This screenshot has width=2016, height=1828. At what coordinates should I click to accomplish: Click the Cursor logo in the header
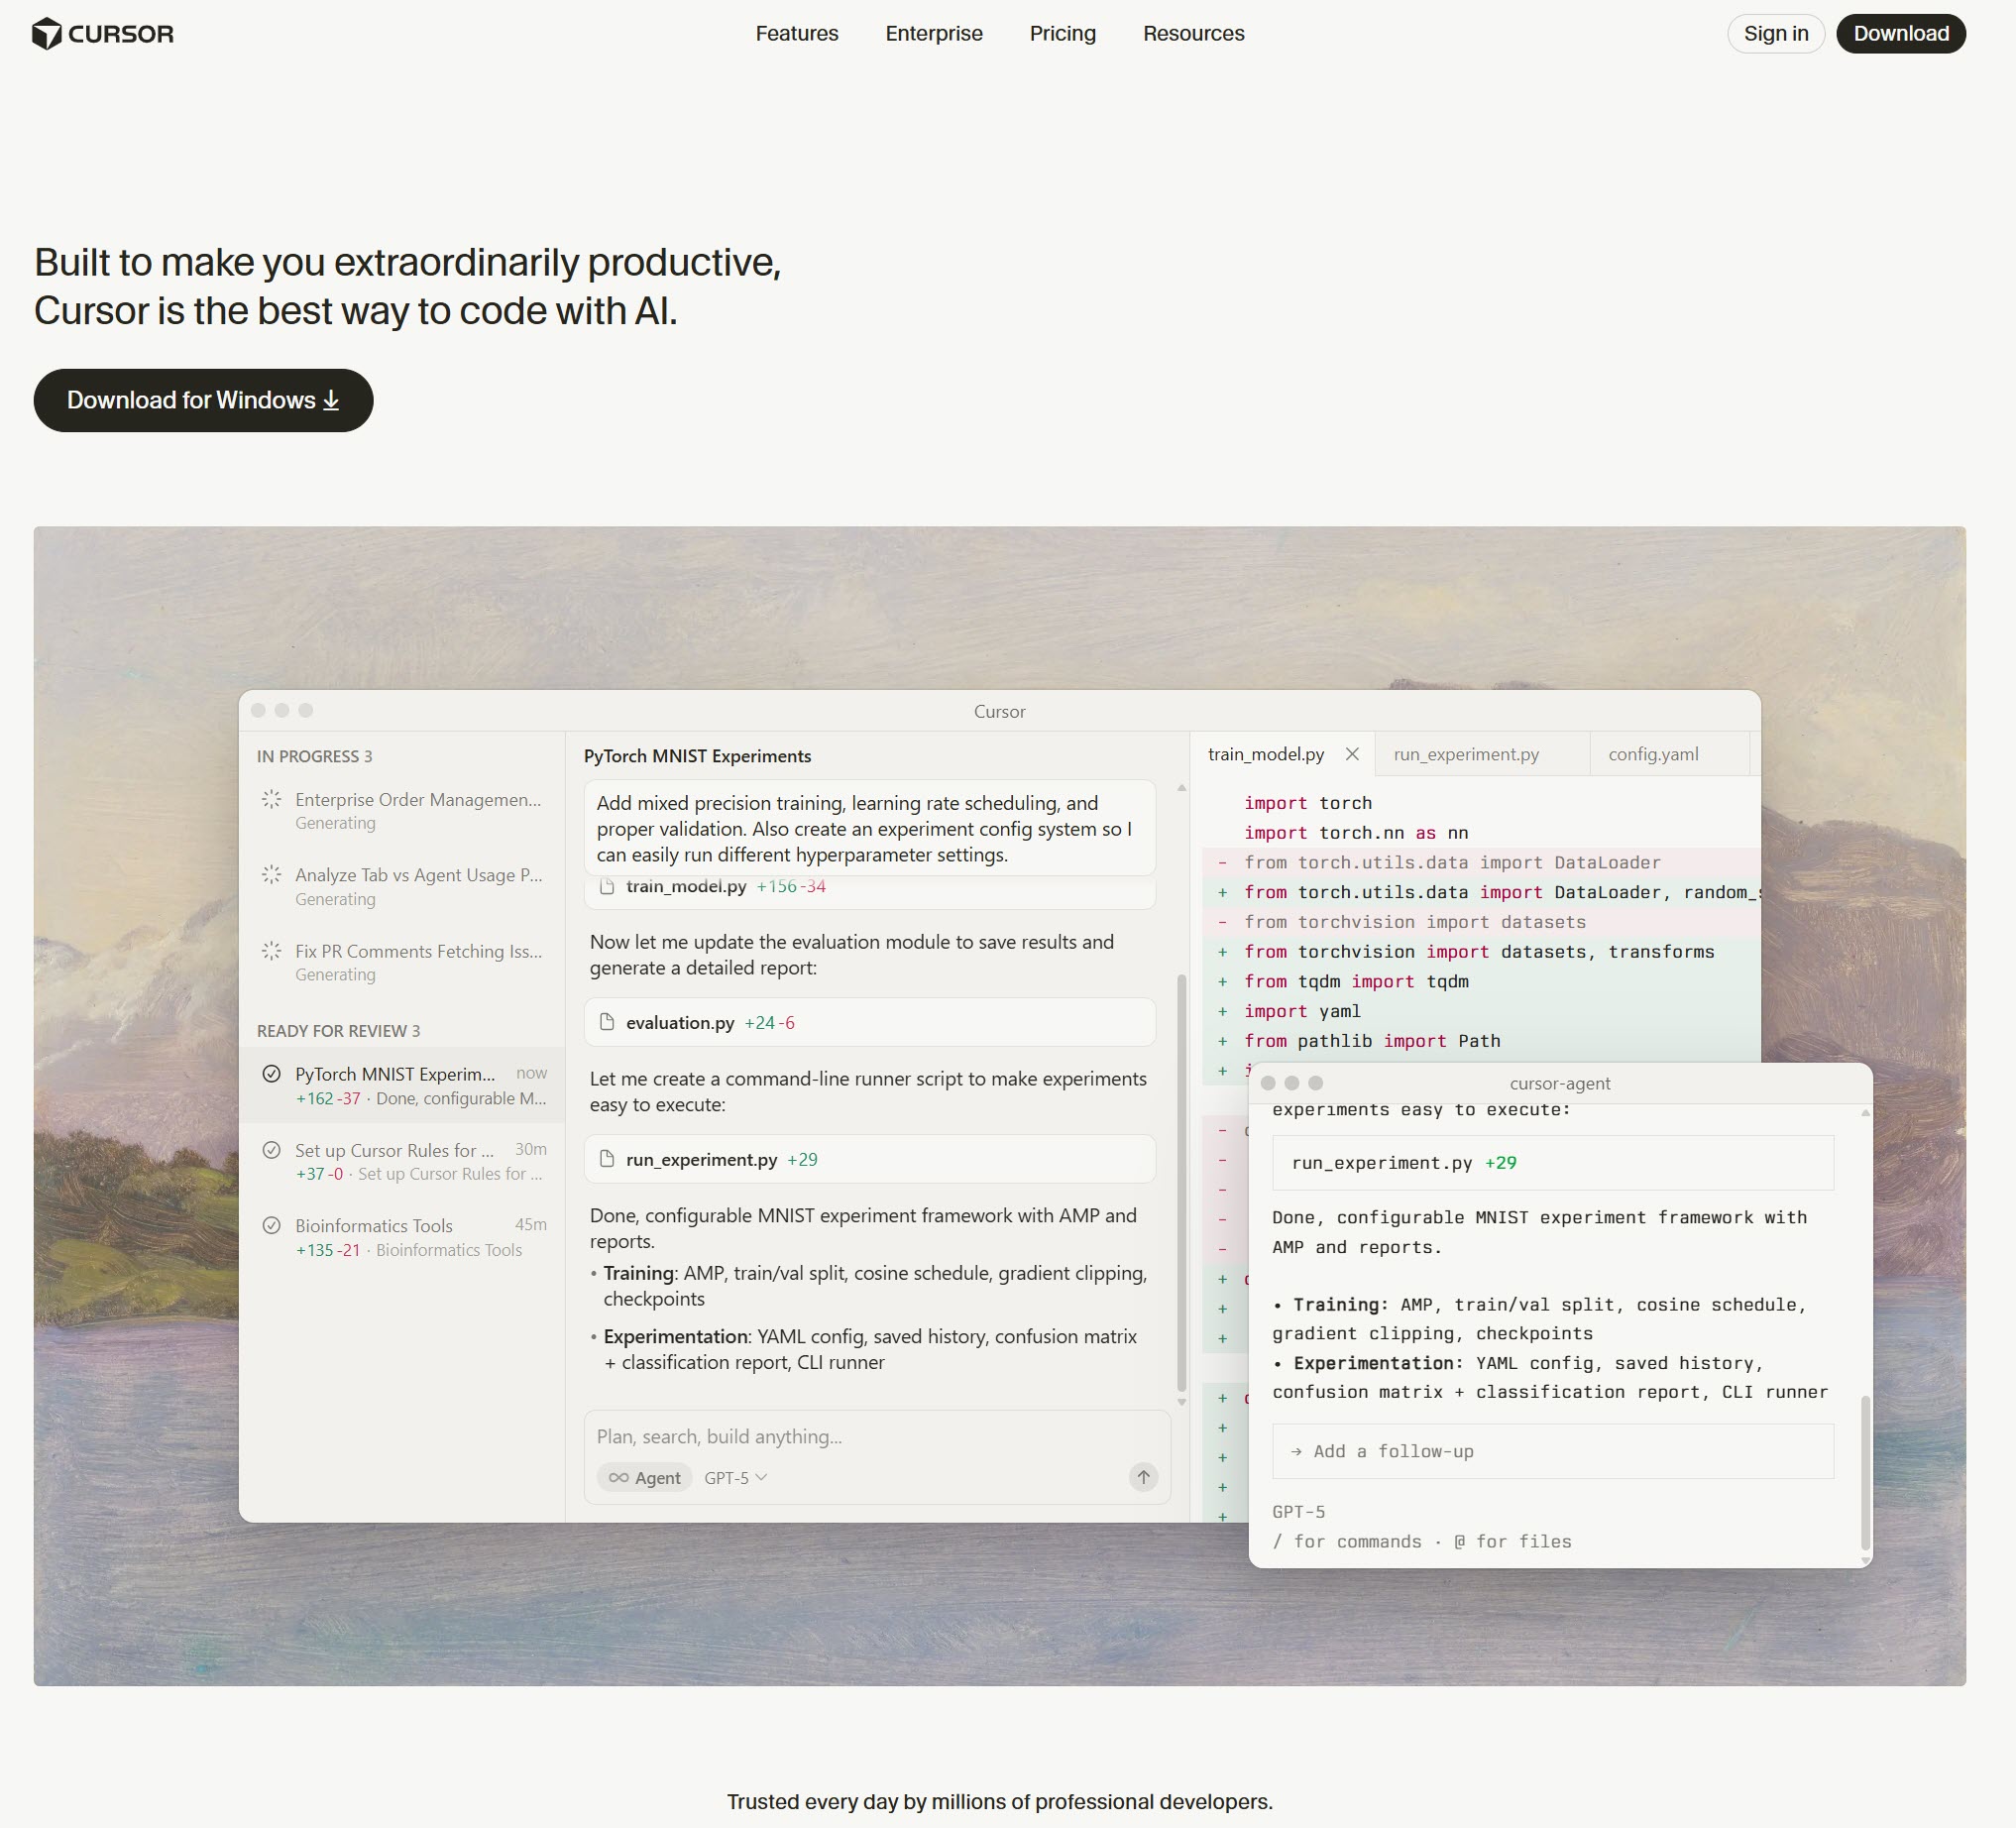click(x=103, y=33)
